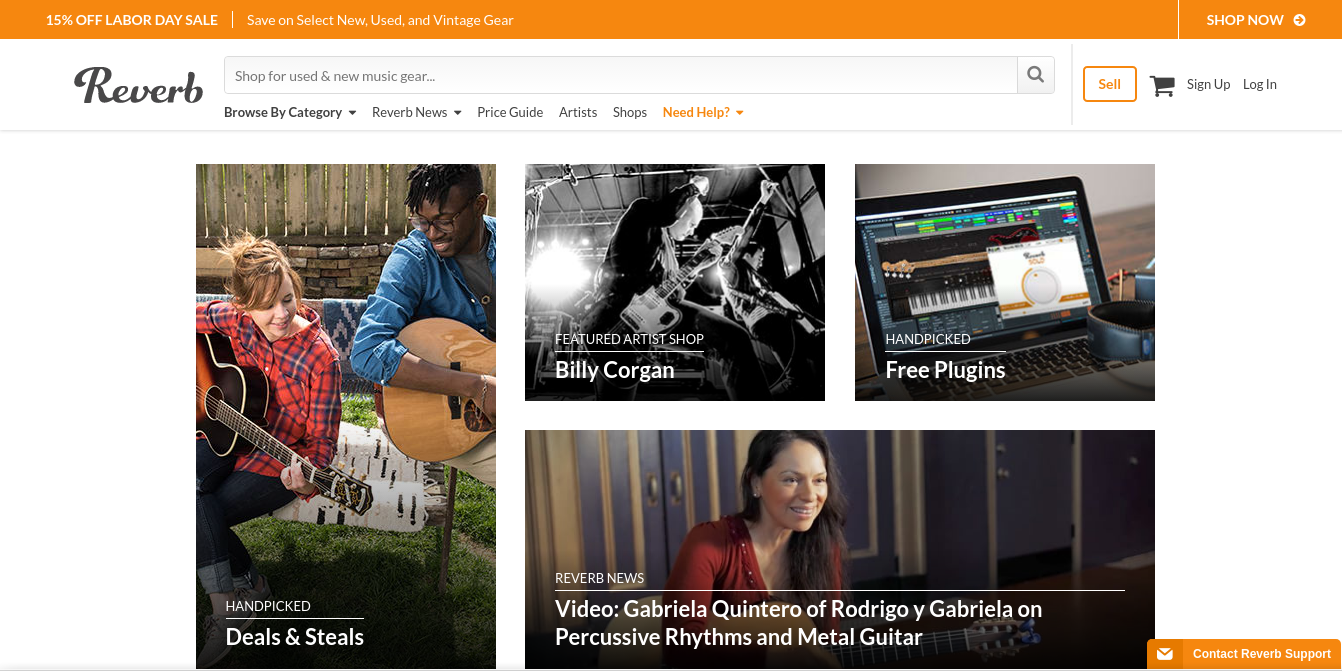The image size is (1342, 671).
Task: Open the Need Help? dropdown
Action: click(x=703, y=112)
